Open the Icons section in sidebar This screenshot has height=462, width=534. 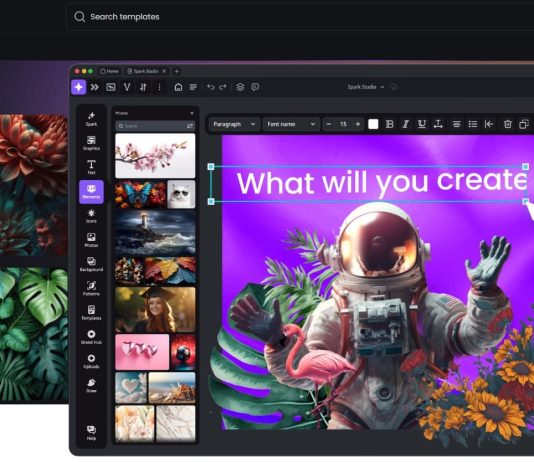click(x=91, y=216)
